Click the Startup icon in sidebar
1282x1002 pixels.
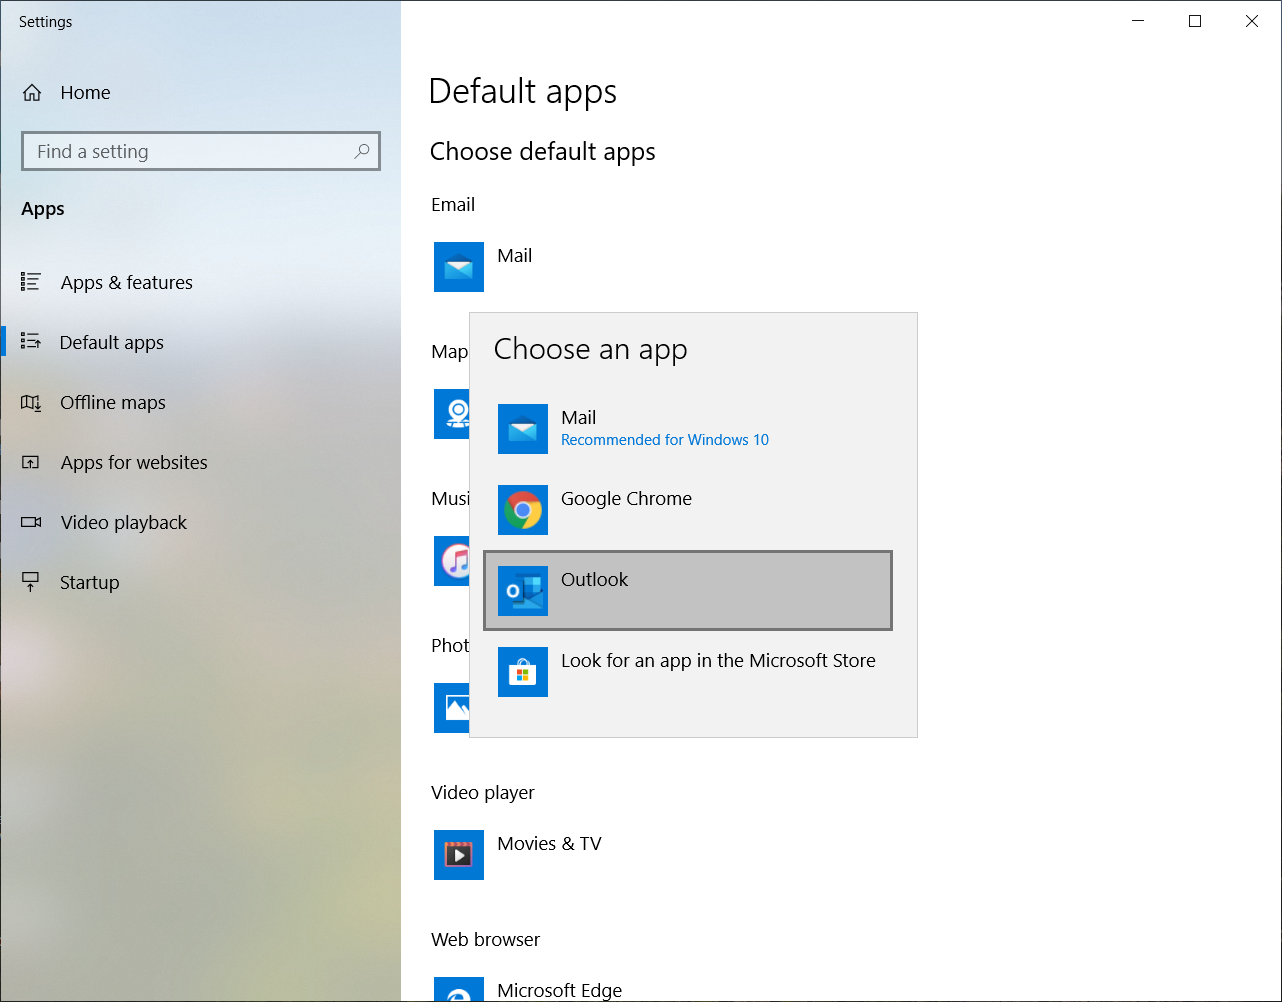coord(31,582)
